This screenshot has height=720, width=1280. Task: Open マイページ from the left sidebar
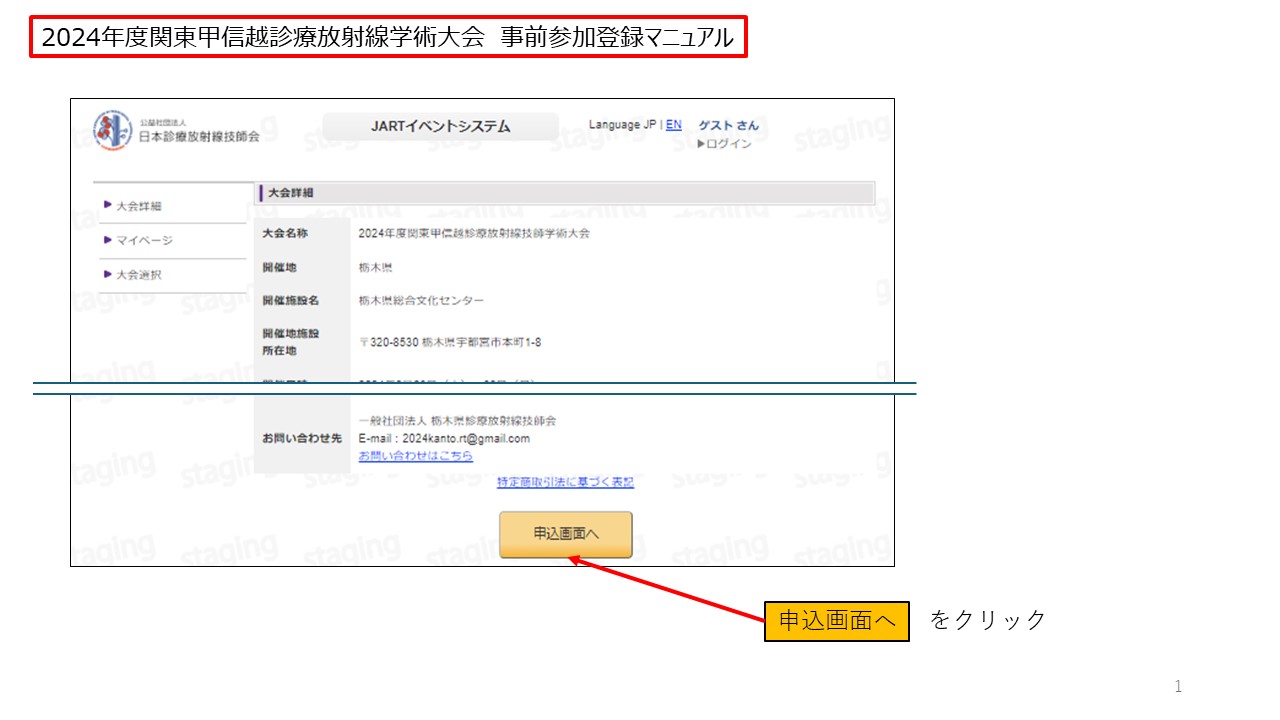click(x=144, y=240)
